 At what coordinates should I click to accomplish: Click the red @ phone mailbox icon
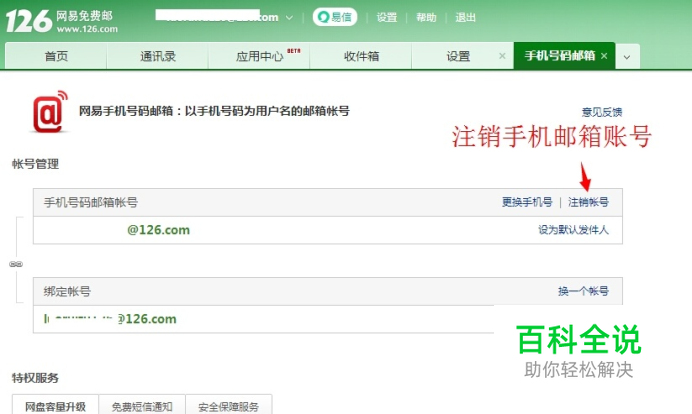point(50,112)
